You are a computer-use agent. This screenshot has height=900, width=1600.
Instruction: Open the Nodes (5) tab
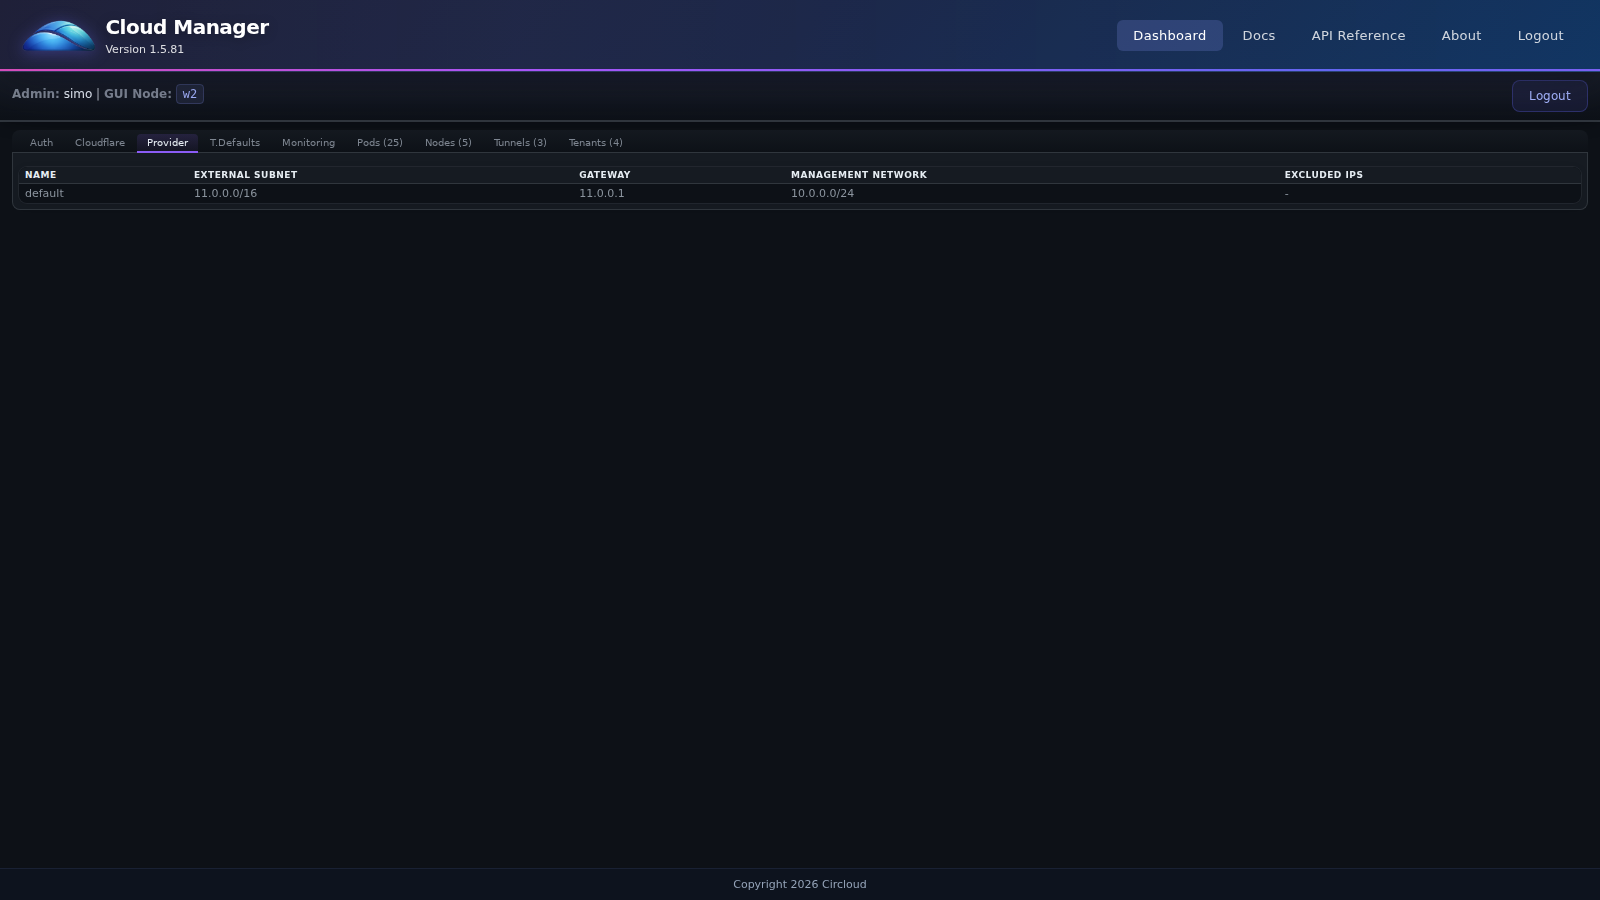click(448, 142)
